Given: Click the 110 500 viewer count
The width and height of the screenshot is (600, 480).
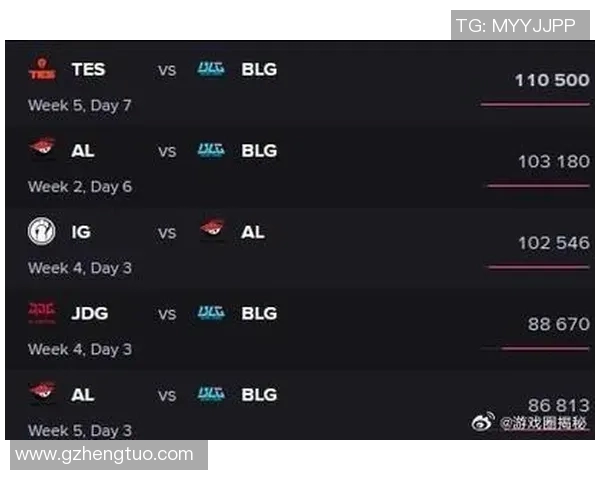Looking at the screenshot, I should [x=552, y=80].
